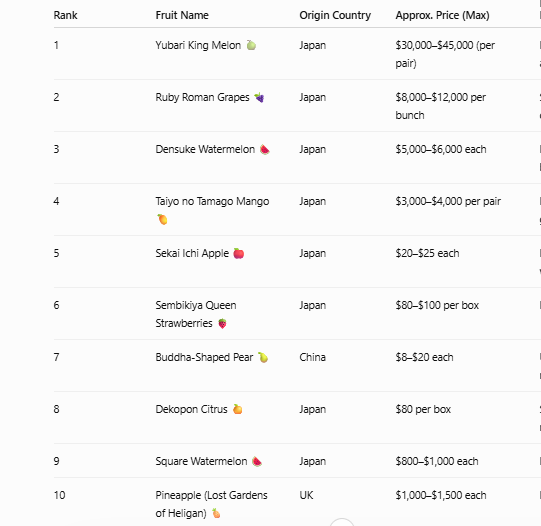
Task: Click the mango emoji under Taiyo no Tamago Mango
Action: (162, 219)
